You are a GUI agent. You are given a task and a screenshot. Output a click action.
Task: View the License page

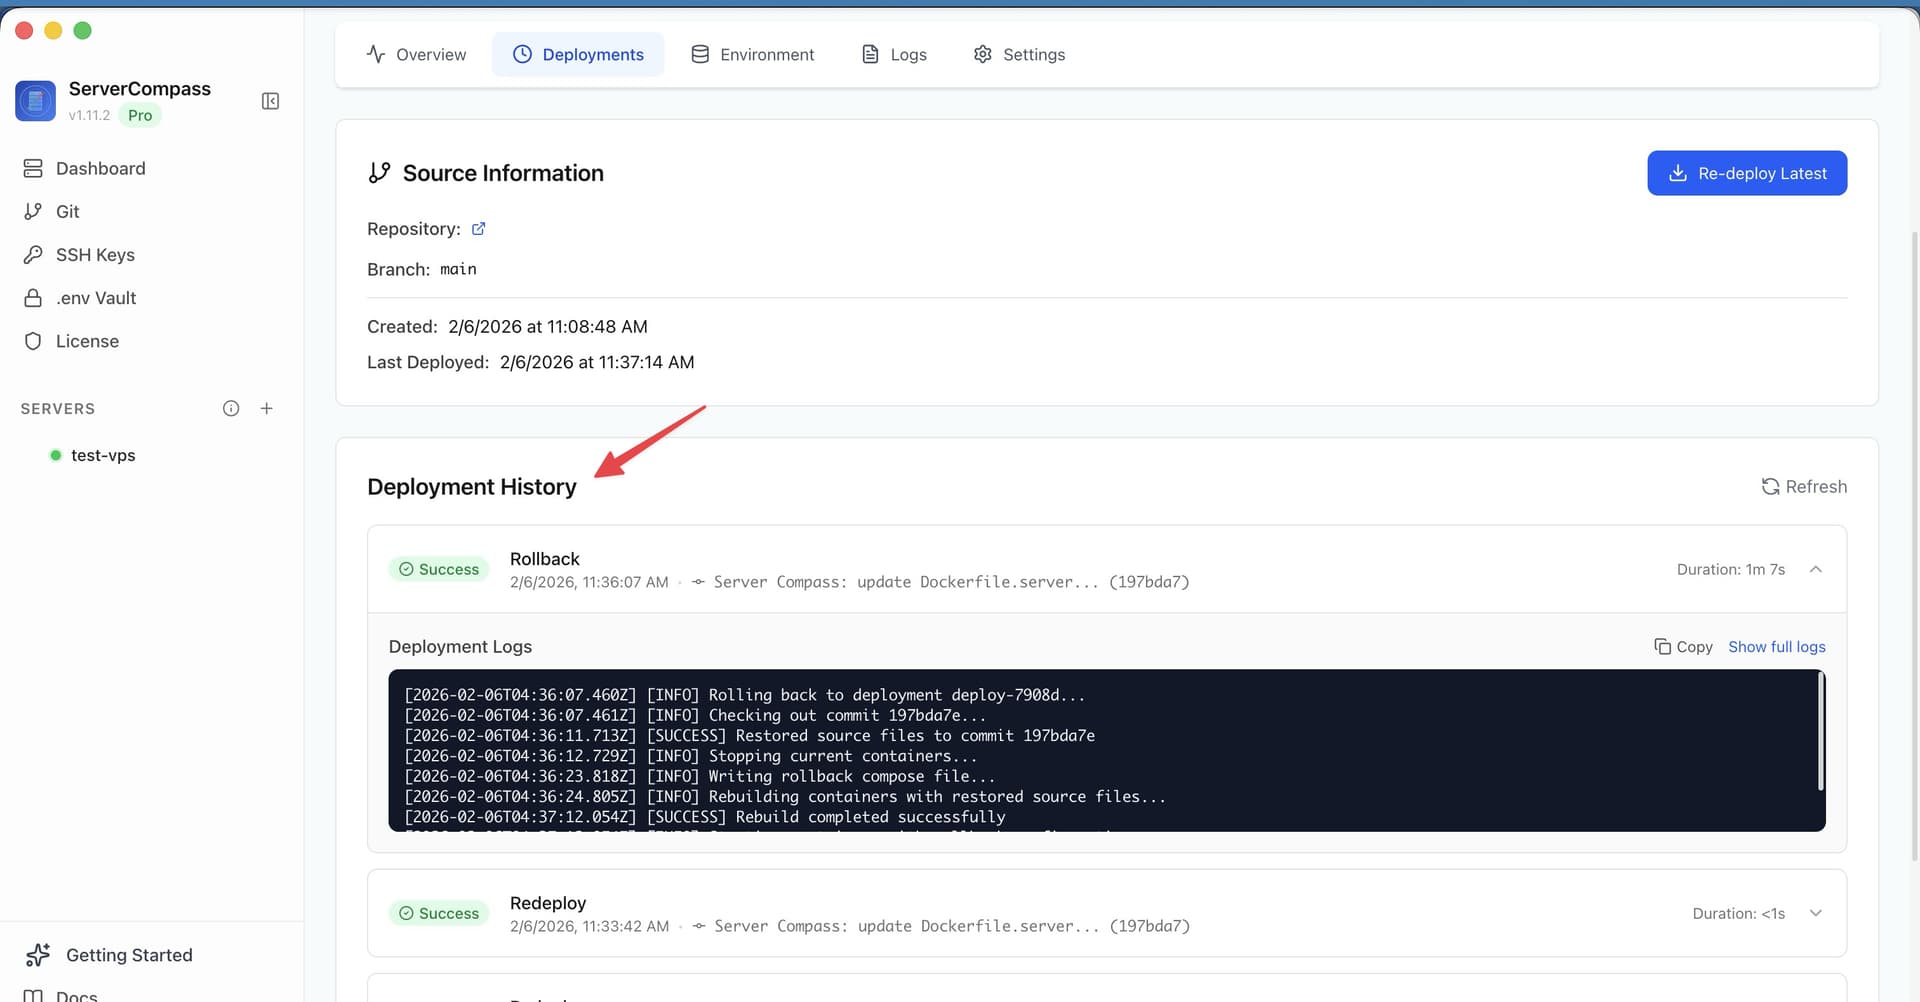tap(87, 340)
